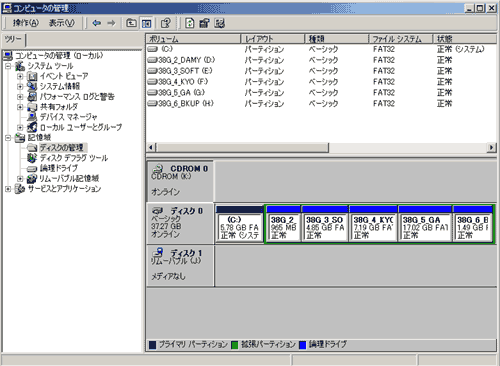This screenshot has width=500, height=366.
Task: Click FAT32 cell of the (C:) row
Action: (384, 49)
